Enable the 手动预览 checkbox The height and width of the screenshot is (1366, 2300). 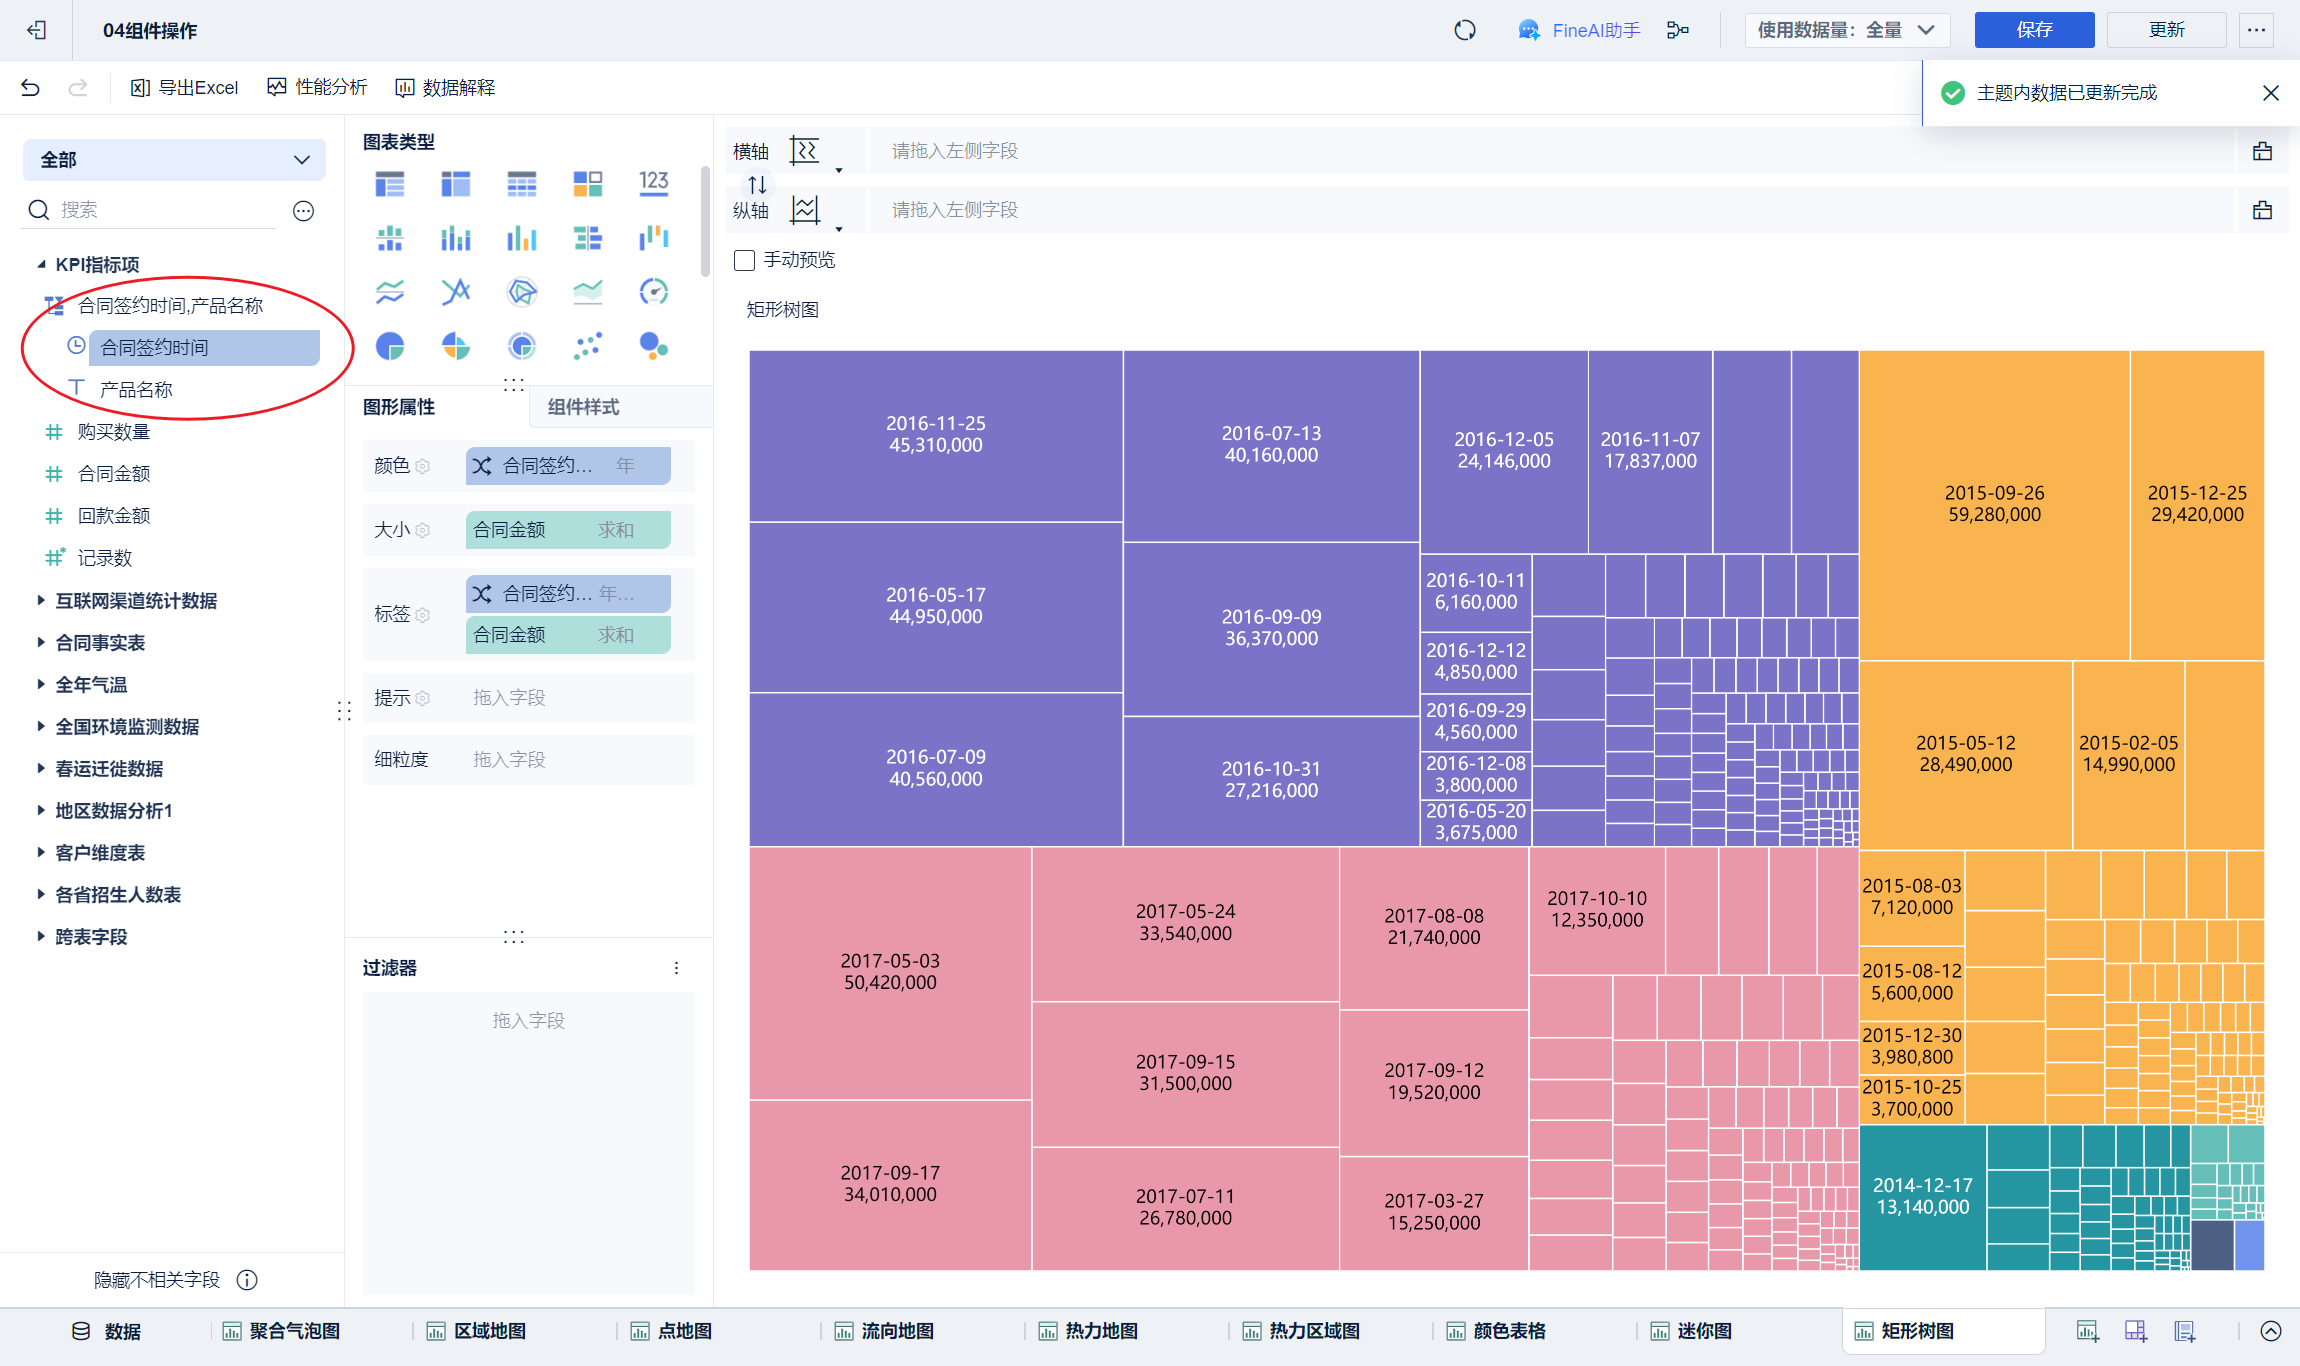click(x=744, y=260)
